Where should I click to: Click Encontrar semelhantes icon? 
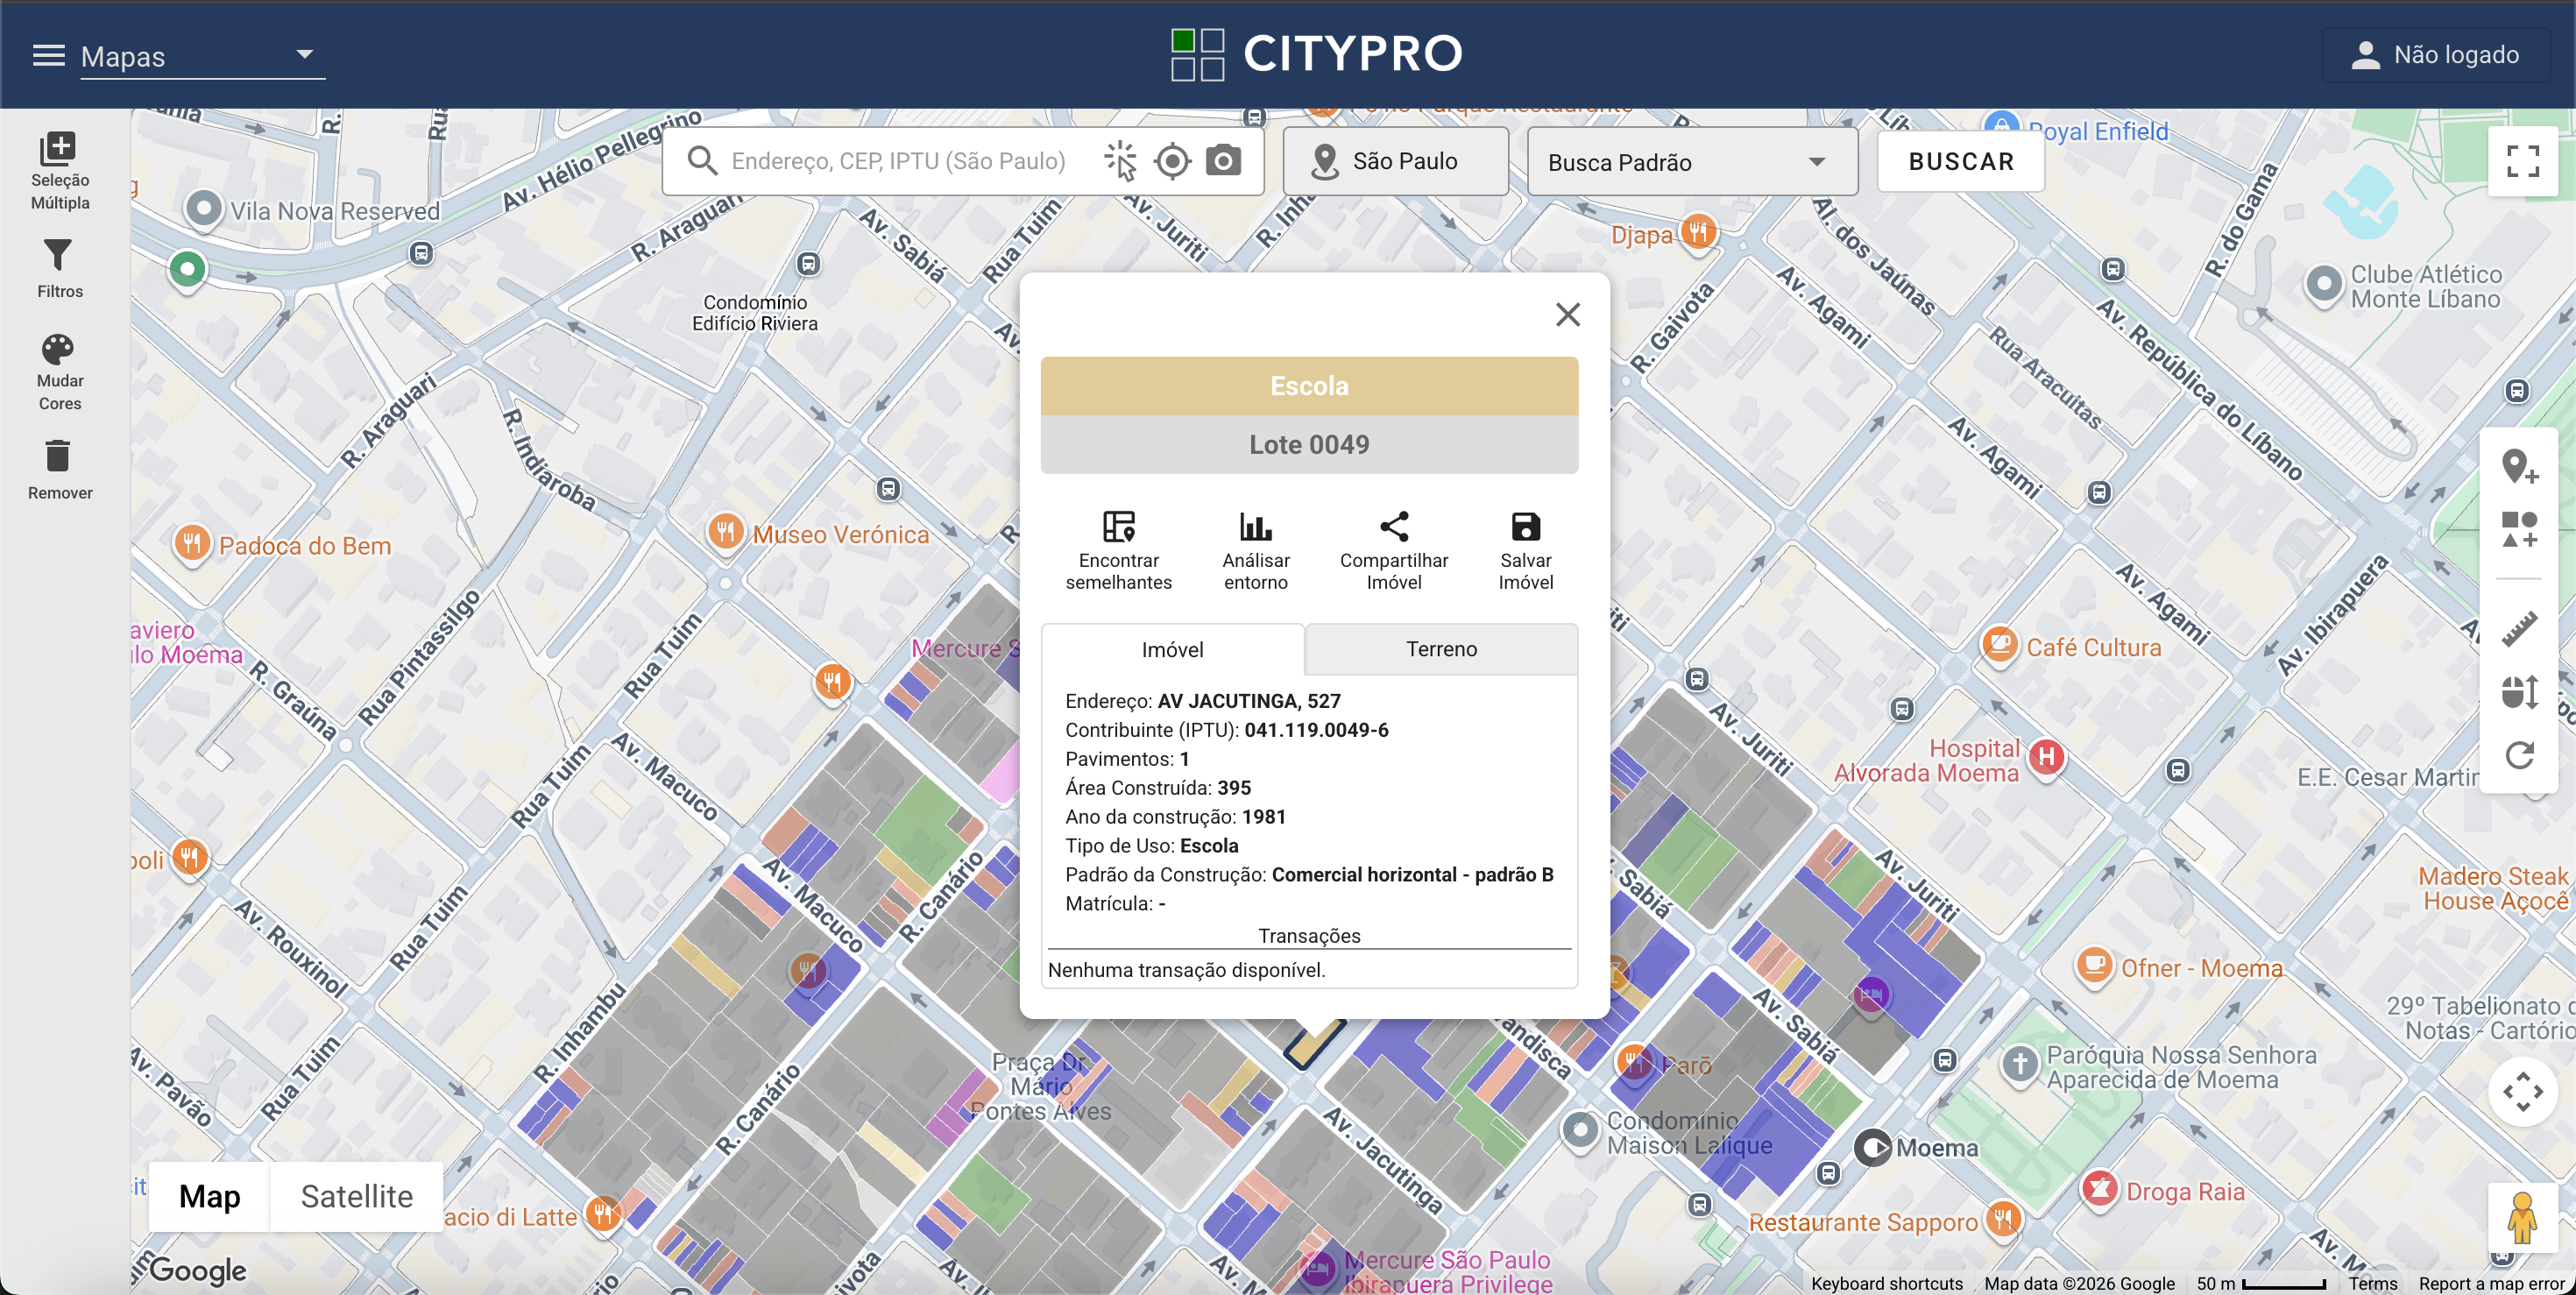coord(1118,550)
